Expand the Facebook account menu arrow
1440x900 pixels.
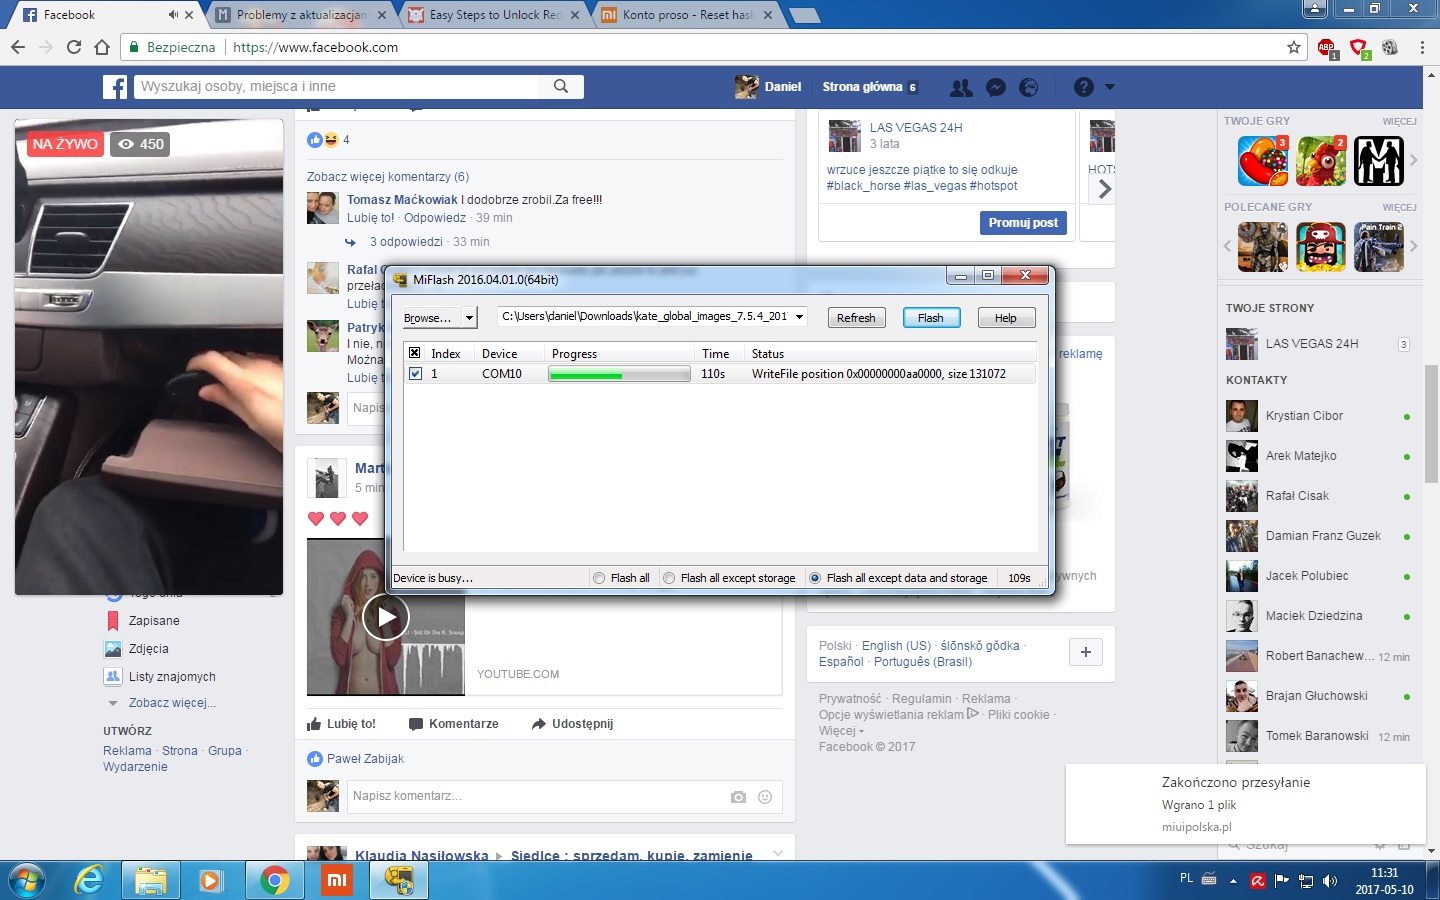coord(1110,87)
